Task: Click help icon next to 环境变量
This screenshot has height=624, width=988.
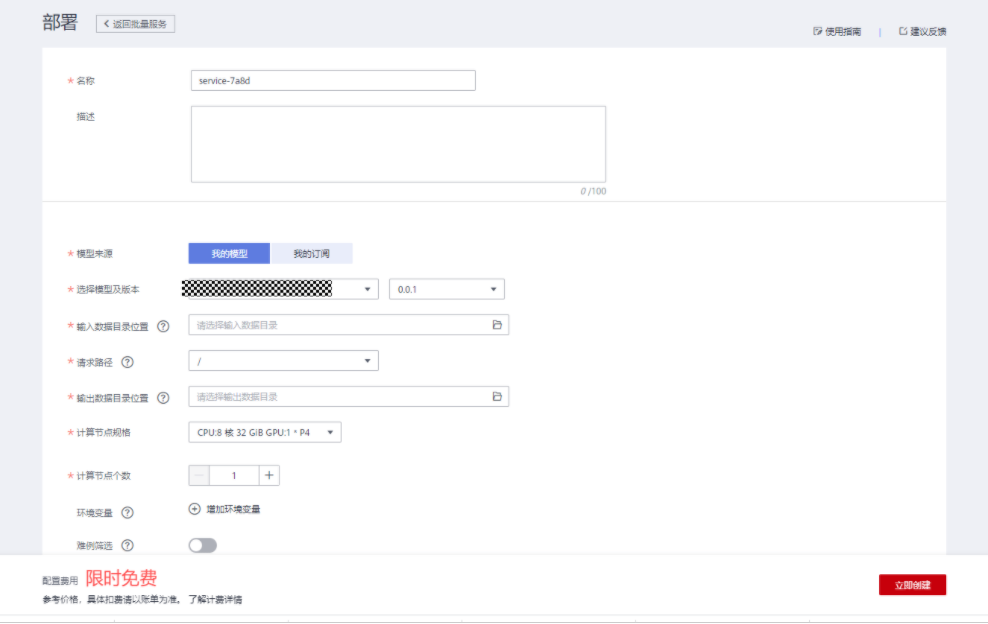Action: tap(127, 512)
